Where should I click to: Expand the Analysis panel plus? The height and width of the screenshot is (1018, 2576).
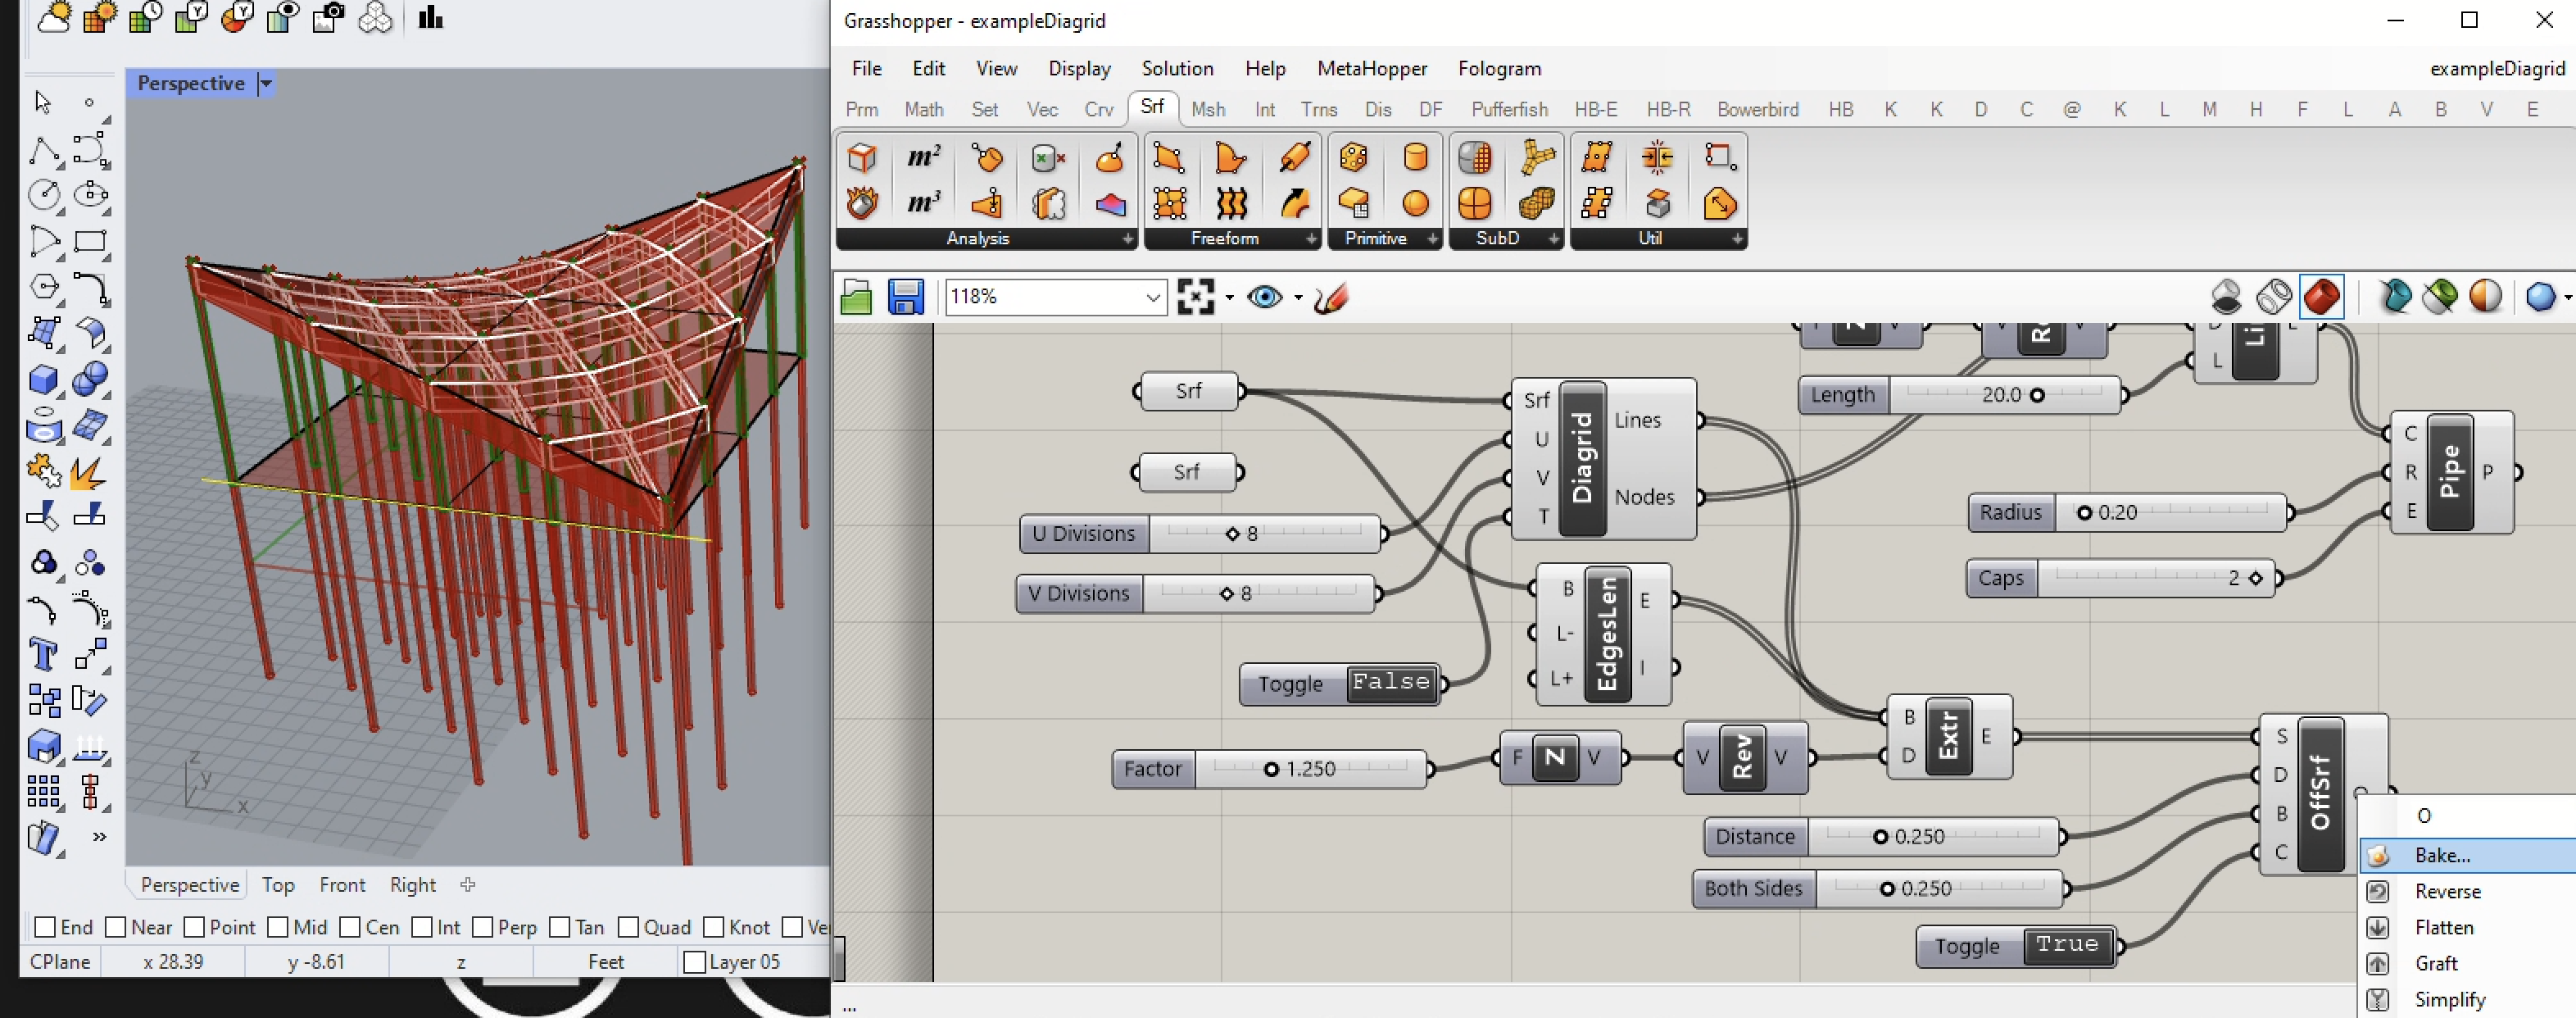[x=1127, y=239]
